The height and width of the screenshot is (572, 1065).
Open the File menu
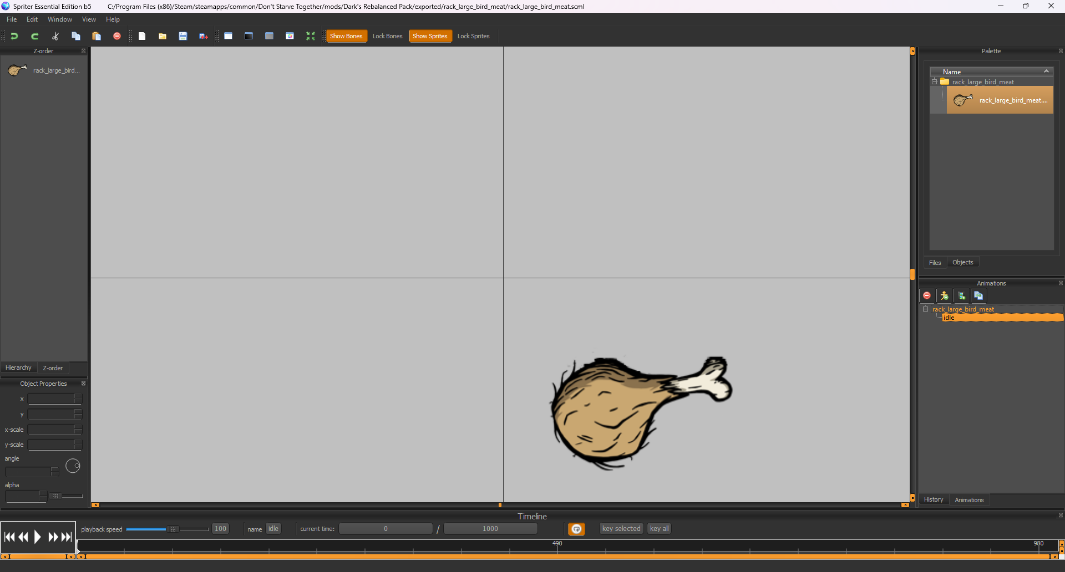coord(12,20)
